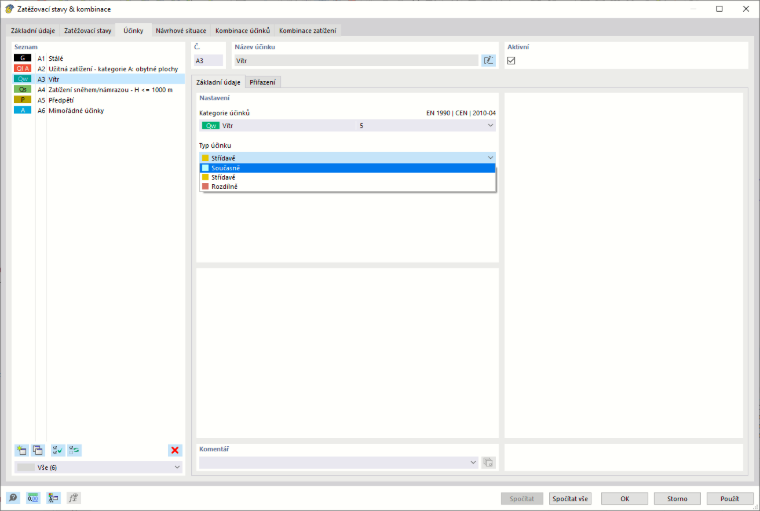The width and height of the screenshot is (760, 511).
Task: Delete the selected action via the red X
Action: click(x=175, y=450)
